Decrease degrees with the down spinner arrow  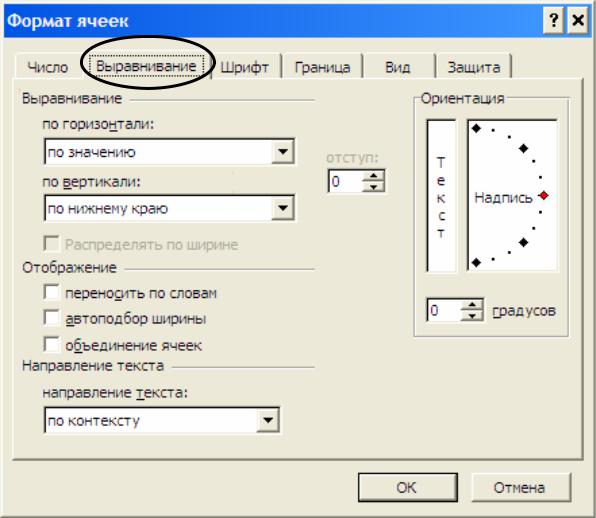click(472, 315)
